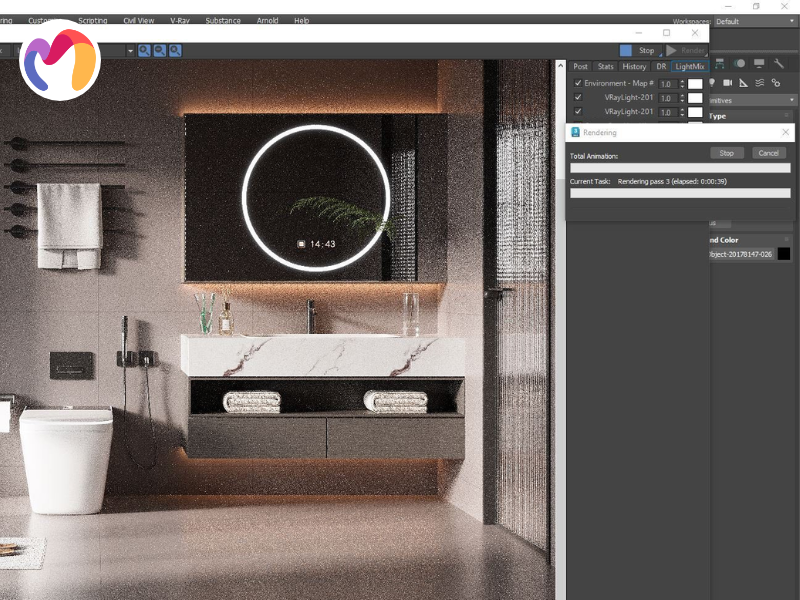
Task: Click the zoom in magnifier icon
Action: [144, 50]
